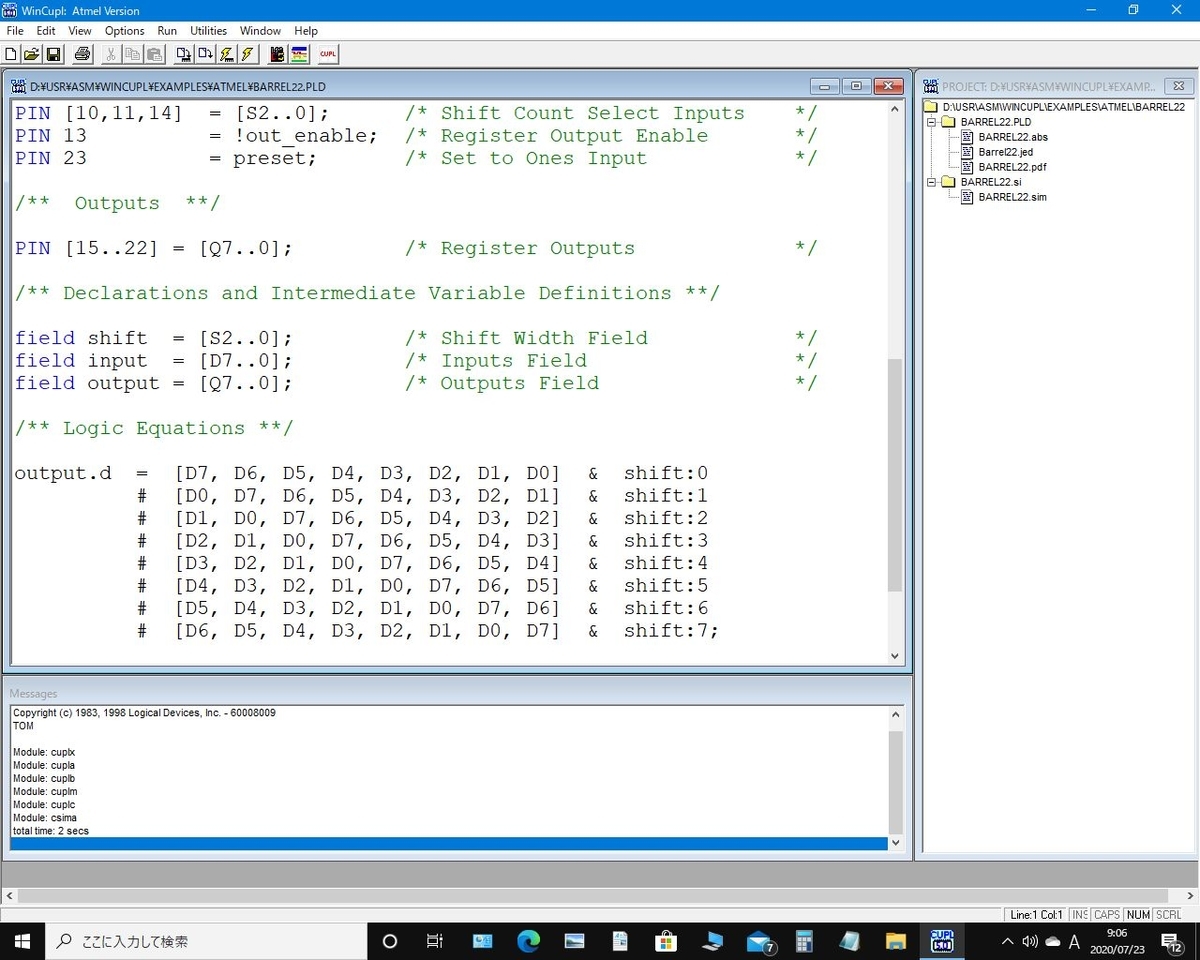Click 'shift:7;' at end of equations
The image size is (1200, 960).
(671, 631)
